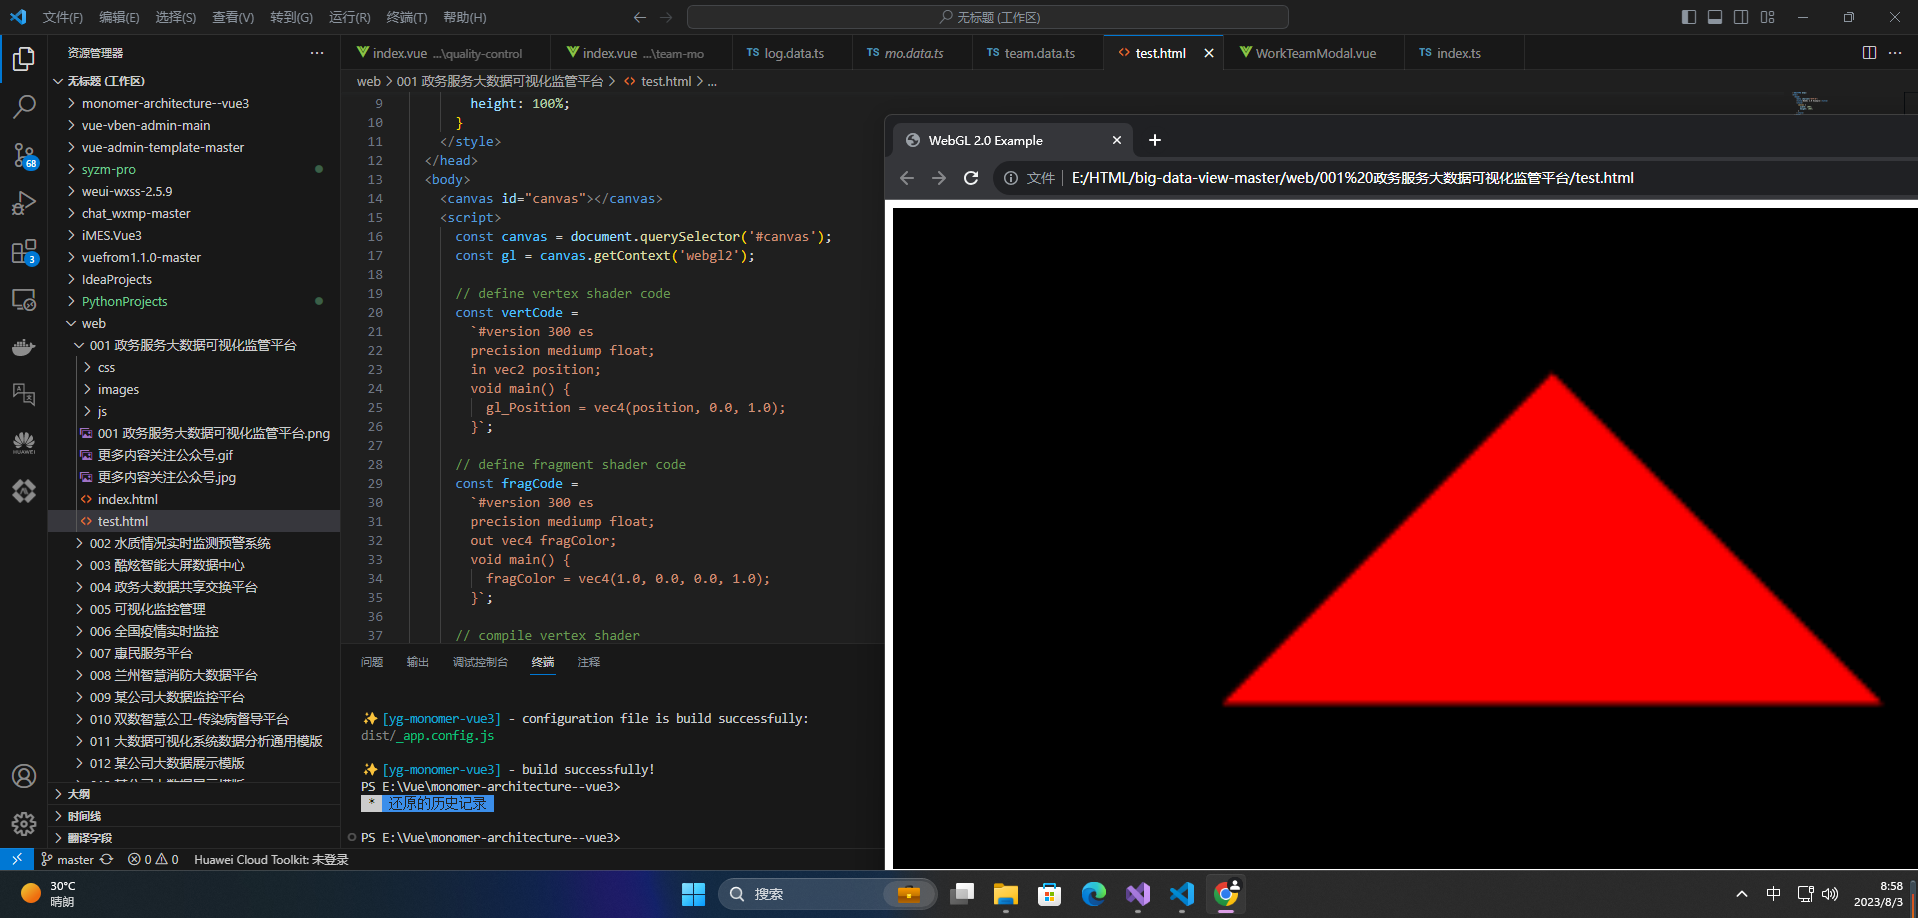Image resolution: width=1918 pixels, height=918 pixels.
Task: Open 更多内容关注公众号.gif file
Action: (x=194, y=455)
